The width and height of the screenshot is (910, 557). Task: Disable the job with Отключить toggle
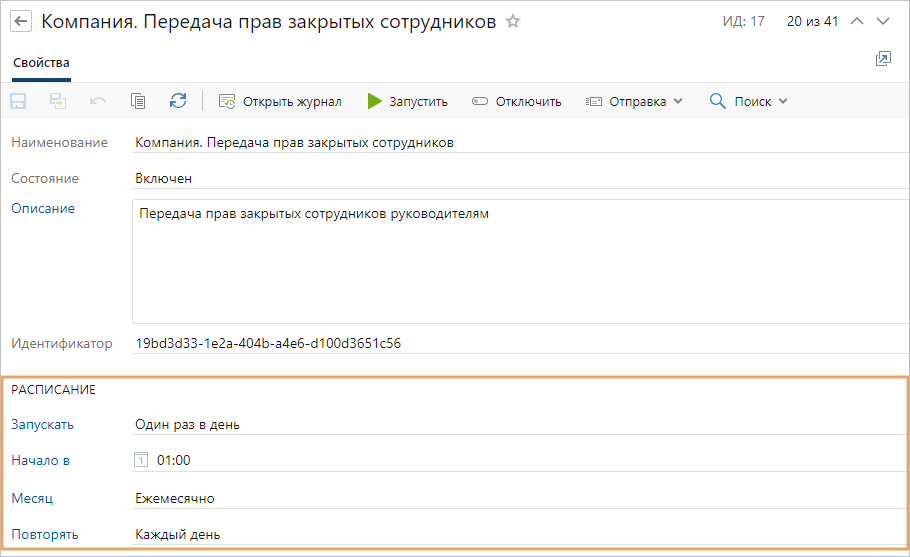tap(517, 101)
